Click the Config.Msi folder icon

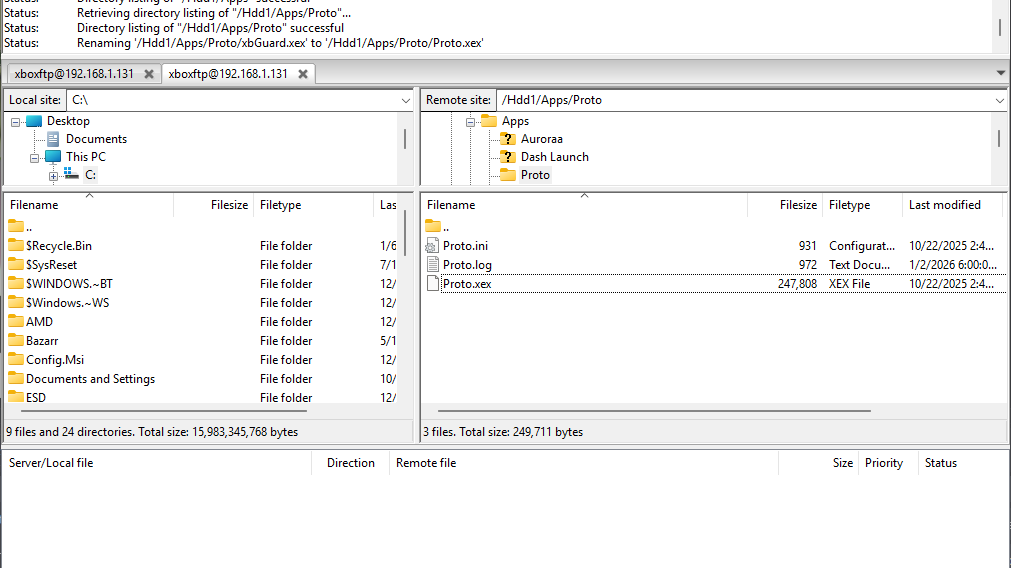[x=16, y=360]
